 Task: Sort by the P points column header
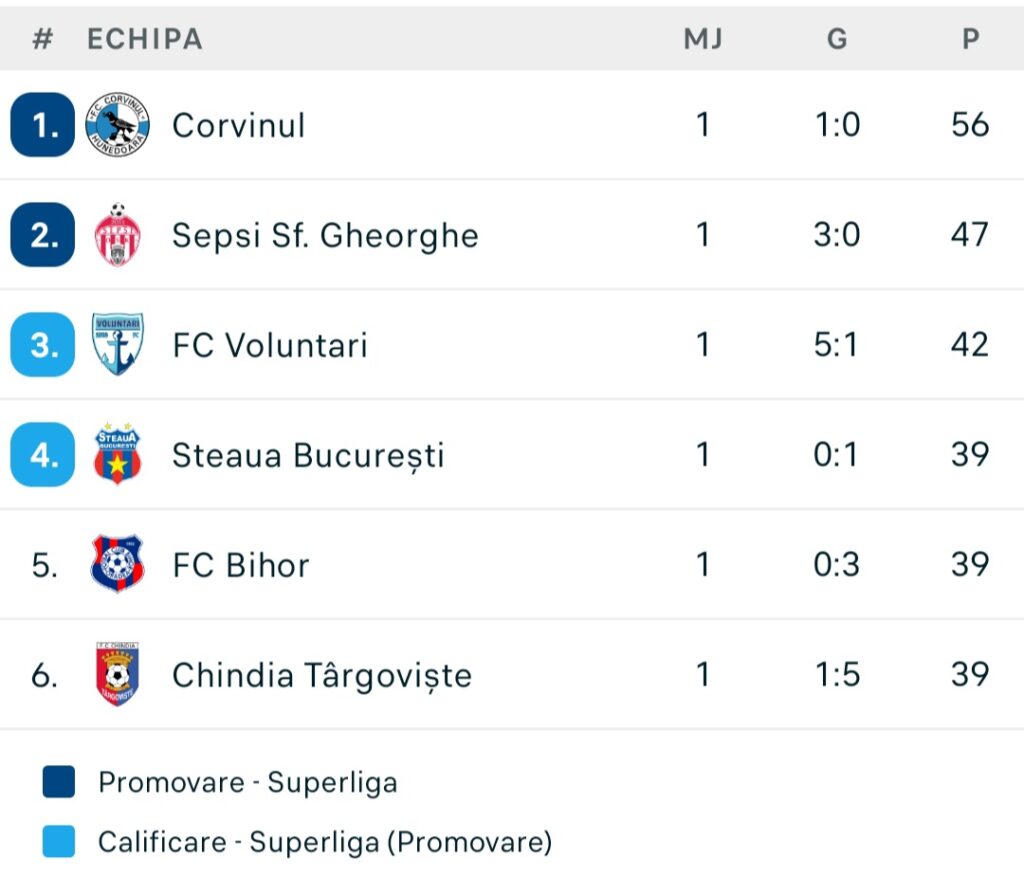[970, 39]
